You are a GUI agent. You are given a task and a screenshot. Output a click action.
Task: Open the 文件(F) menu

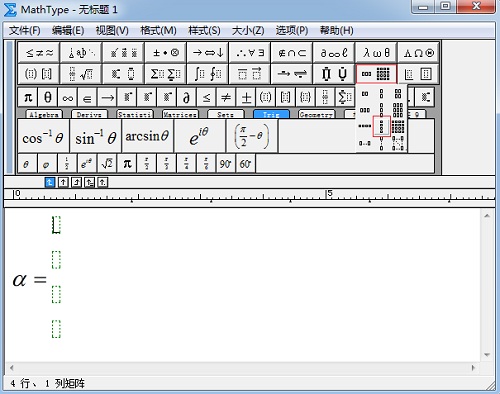point(25,31)
